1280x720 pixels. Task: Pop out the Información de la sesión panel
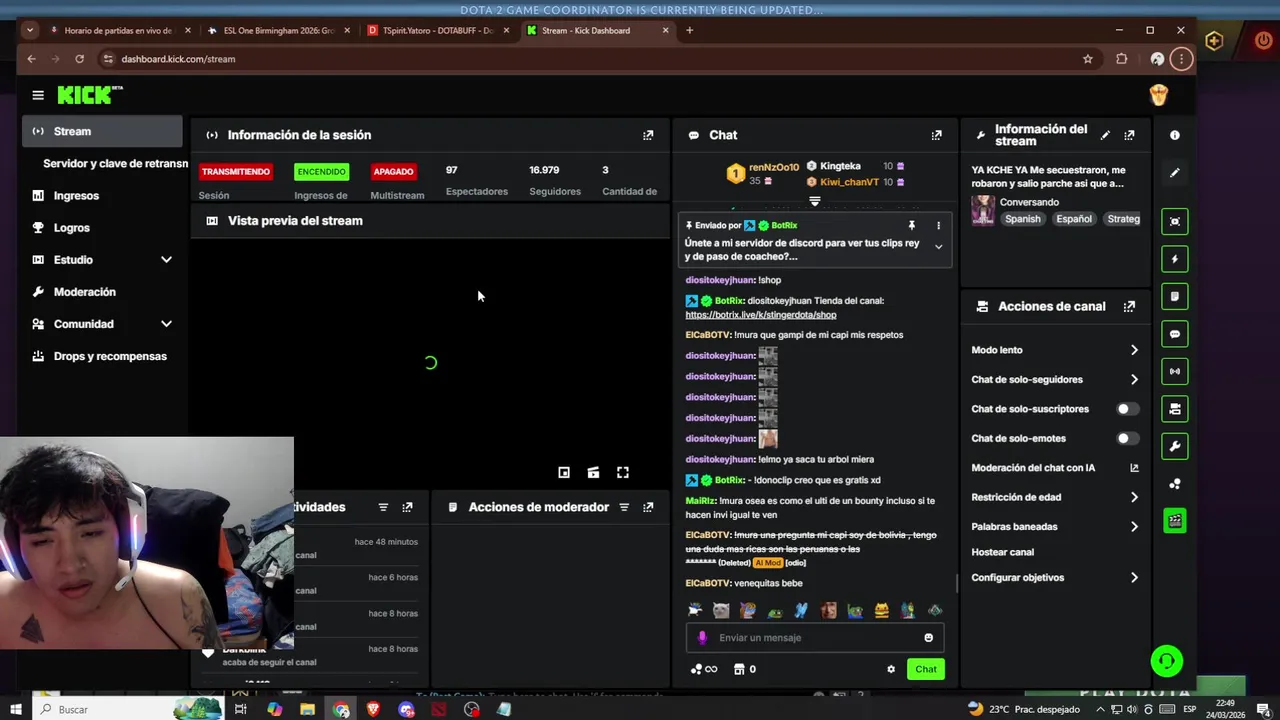648,135
